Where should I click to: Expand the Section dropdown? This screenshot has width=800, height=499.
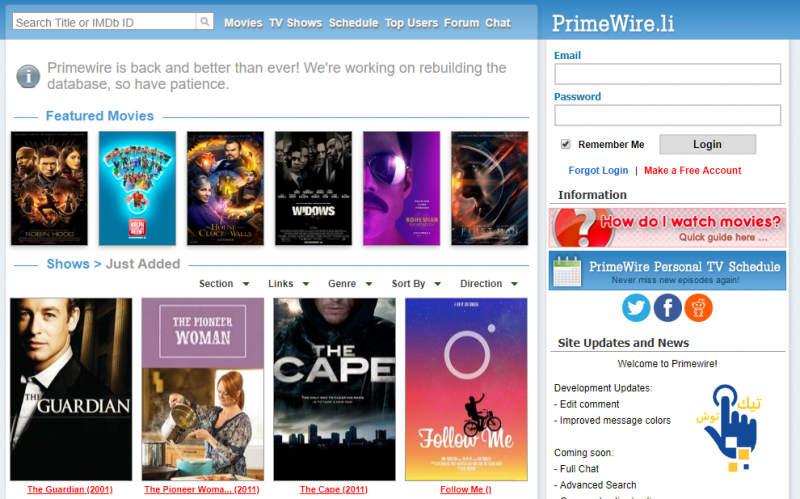(x=224, y=284)
